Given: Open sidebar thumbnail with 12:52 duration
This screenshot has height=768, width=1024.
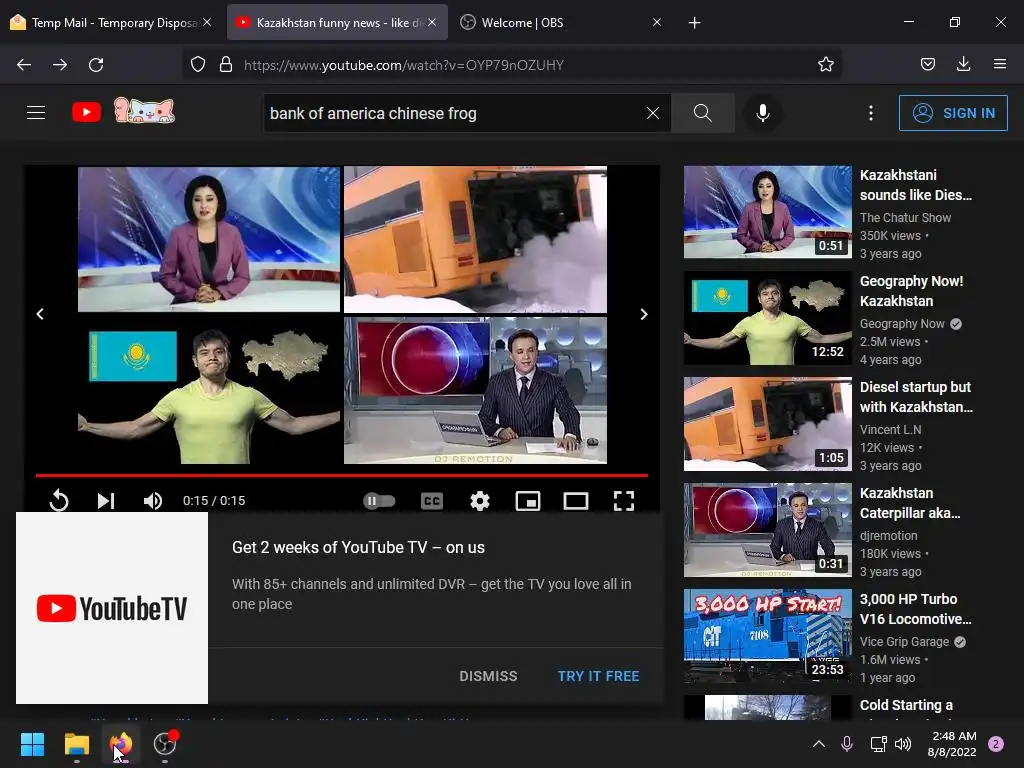Looking at the screenshot, I should [767, 318].
